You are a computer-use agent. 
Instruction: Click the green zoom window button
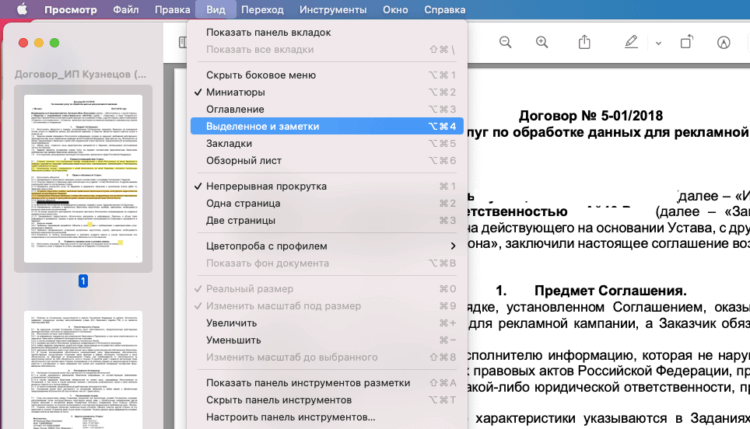55,43
